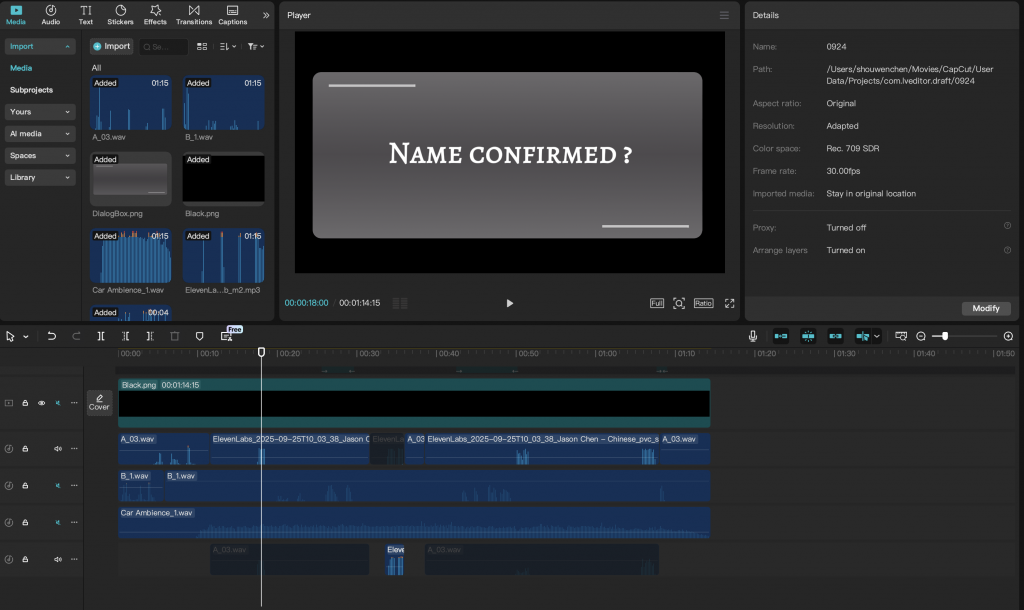Image resolution: width=1024 pixels, height=610 pixels.
Task: Open the Effects panel
Action: [155, 14]
